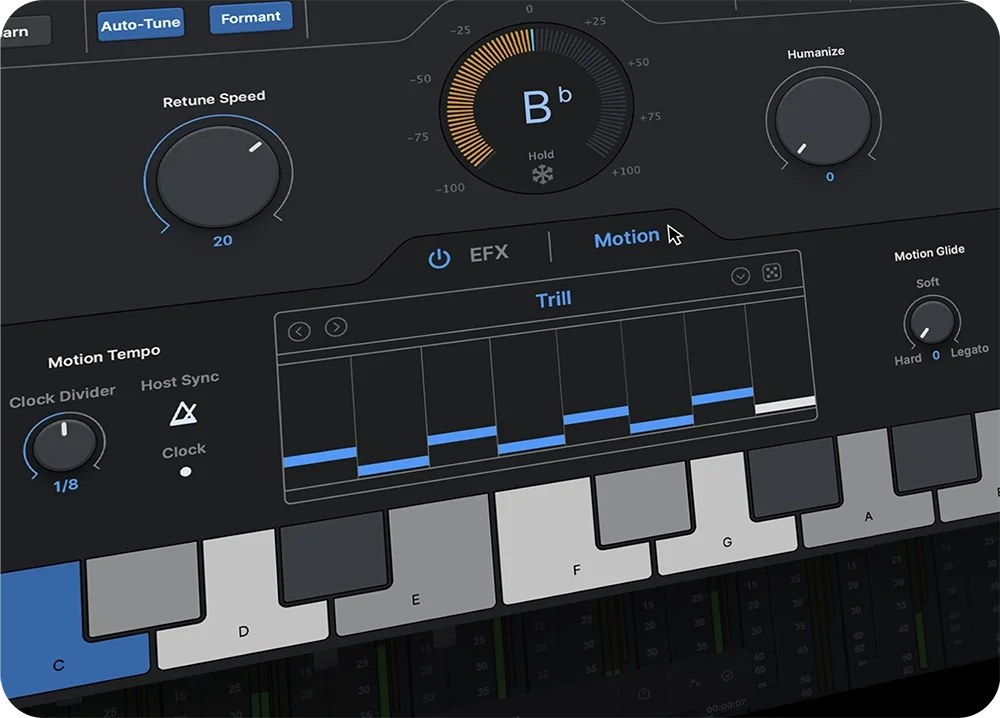Open the Trill pattern name selector
The height and width of the screenshot is (718, 1000).
[553, 299]
